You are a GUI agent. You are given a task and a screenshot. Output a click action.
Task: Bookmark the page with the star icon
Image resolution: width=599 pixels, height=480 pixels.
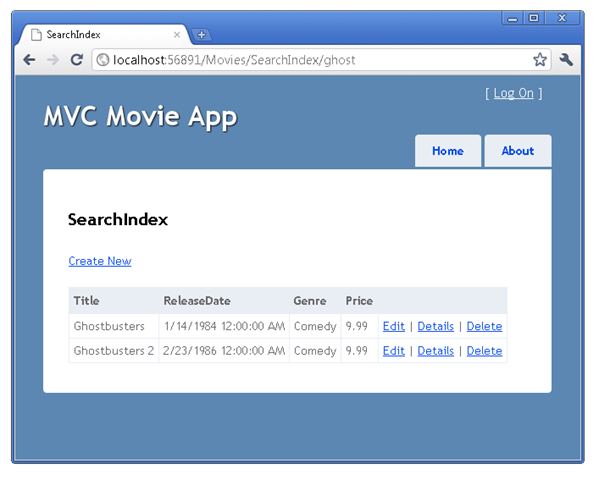540,60
